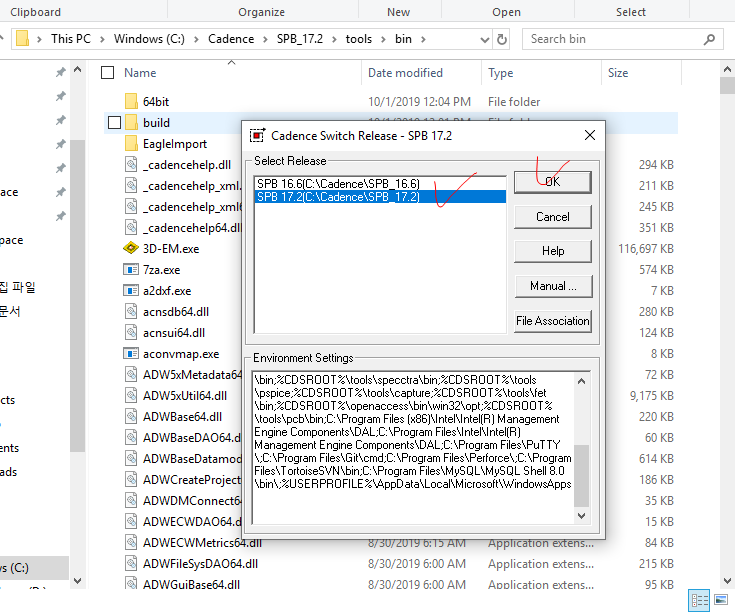
Task: Refresh the bin folder view
Action: tap(502, 39)
